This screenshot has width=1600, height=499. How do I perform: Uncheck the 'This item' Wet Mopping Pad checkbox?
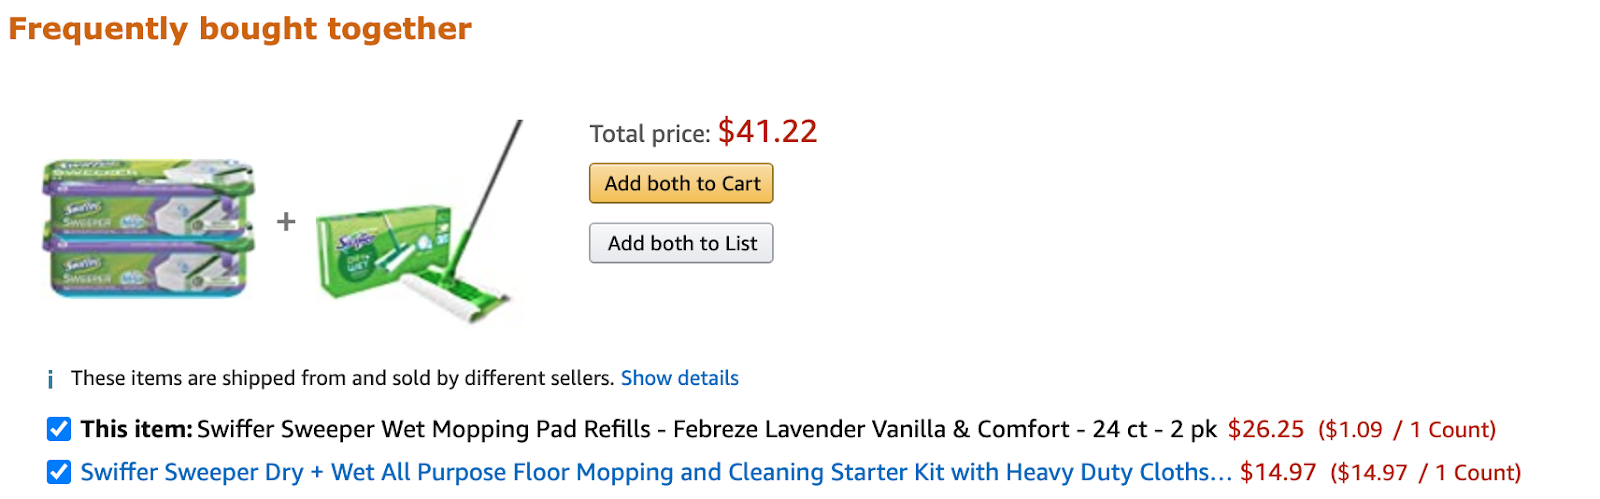[x=59, y=429]
